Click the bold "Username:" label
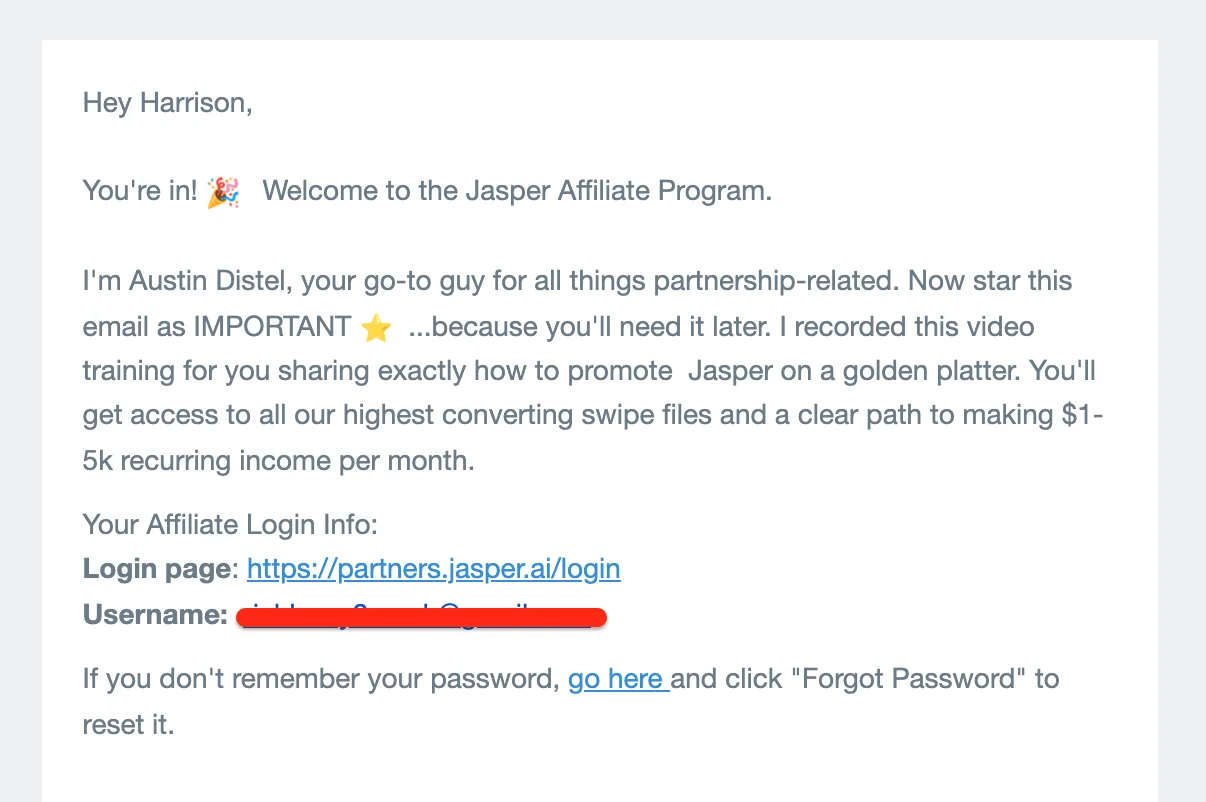This screenshot has height=802, width=1206. pyautogui.click(x=155, y=615)
